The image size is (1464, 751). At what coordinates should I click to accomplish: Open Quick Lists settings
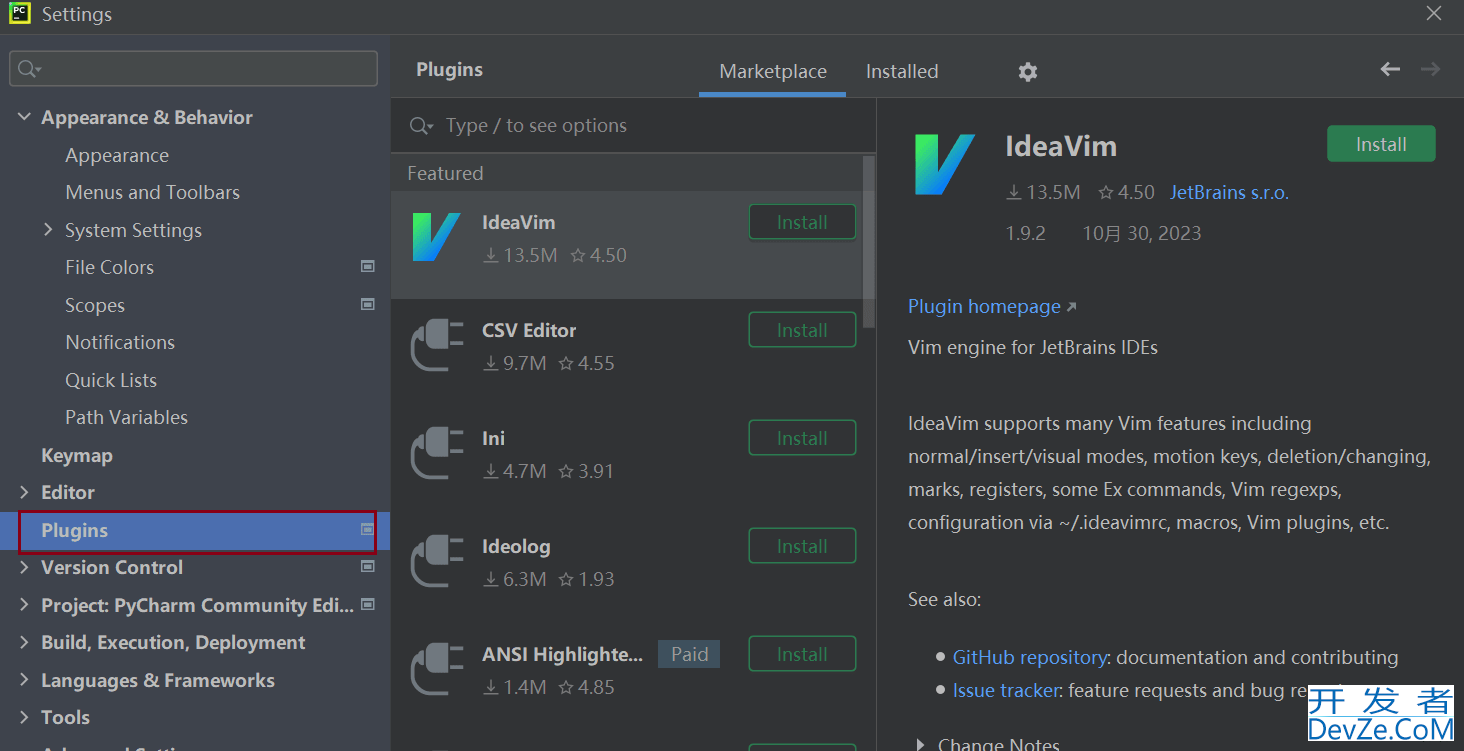tap(111, 380)
